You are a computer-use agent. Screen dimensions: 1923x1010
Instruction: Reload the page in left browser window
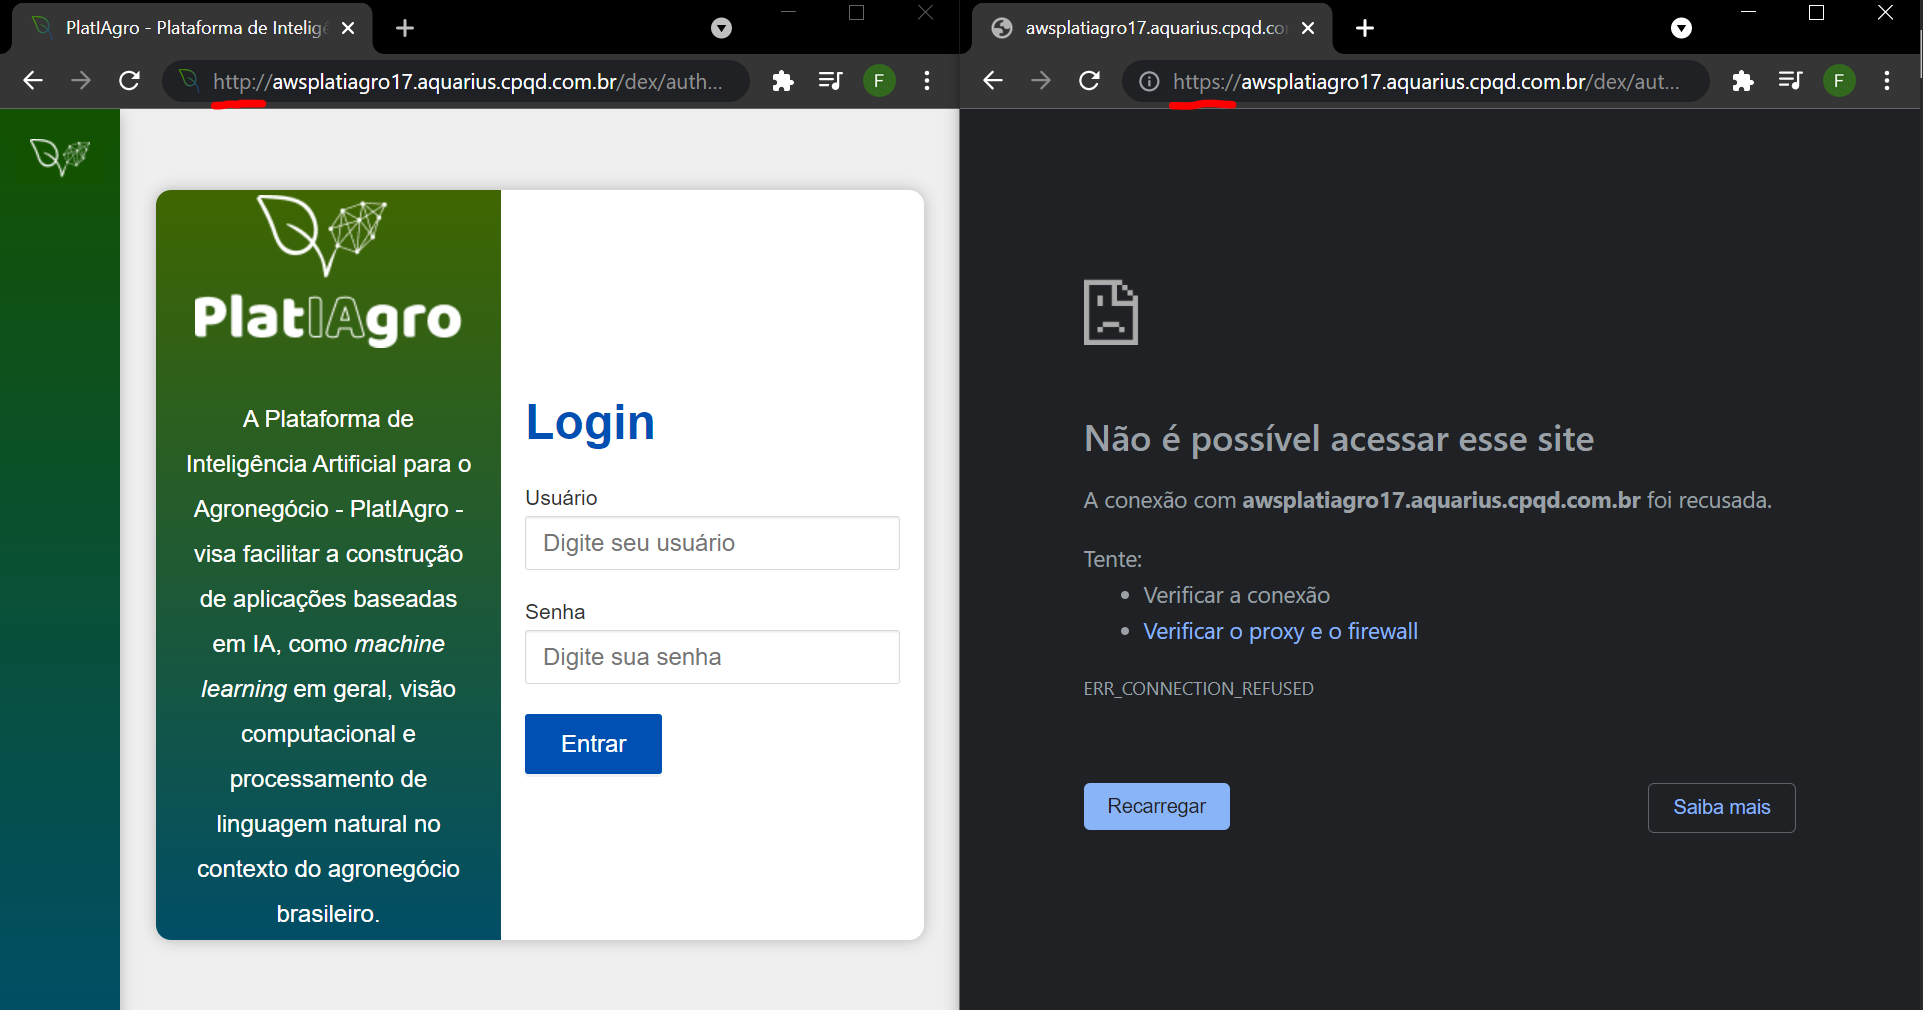(x=130, y=81)
